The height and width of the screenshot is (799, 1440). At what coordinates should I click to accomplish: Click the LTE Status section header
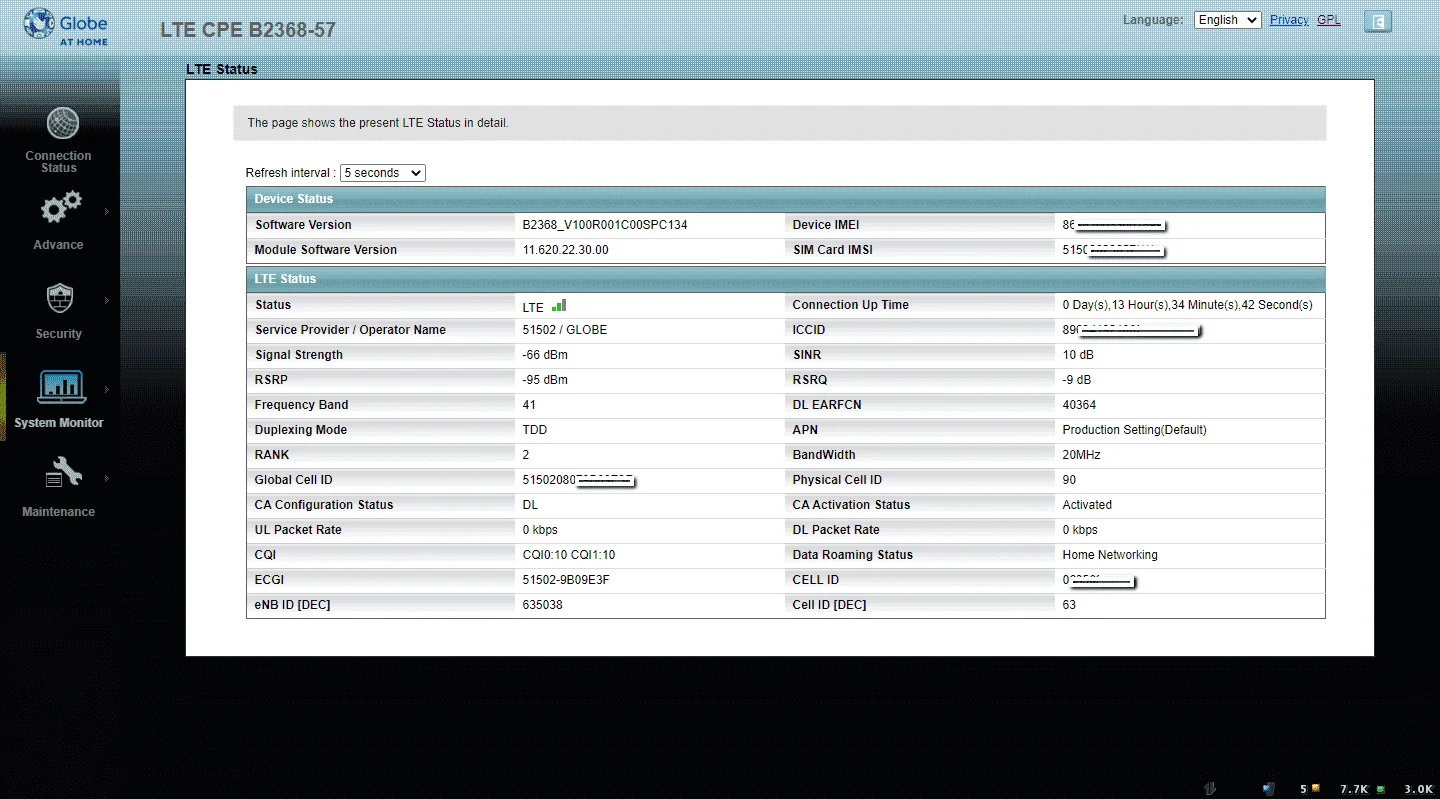click(786, 279)
